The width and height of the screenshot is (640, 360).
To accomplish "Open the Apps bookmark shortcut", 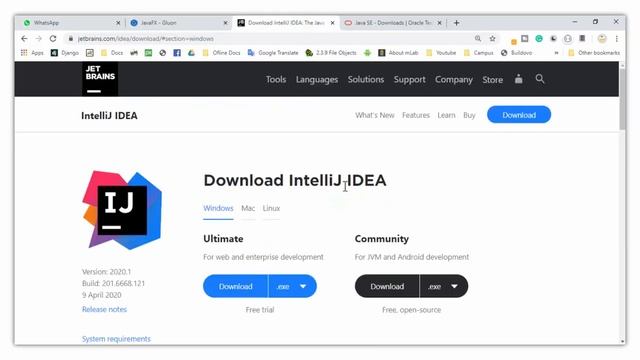I will point(32,53).
